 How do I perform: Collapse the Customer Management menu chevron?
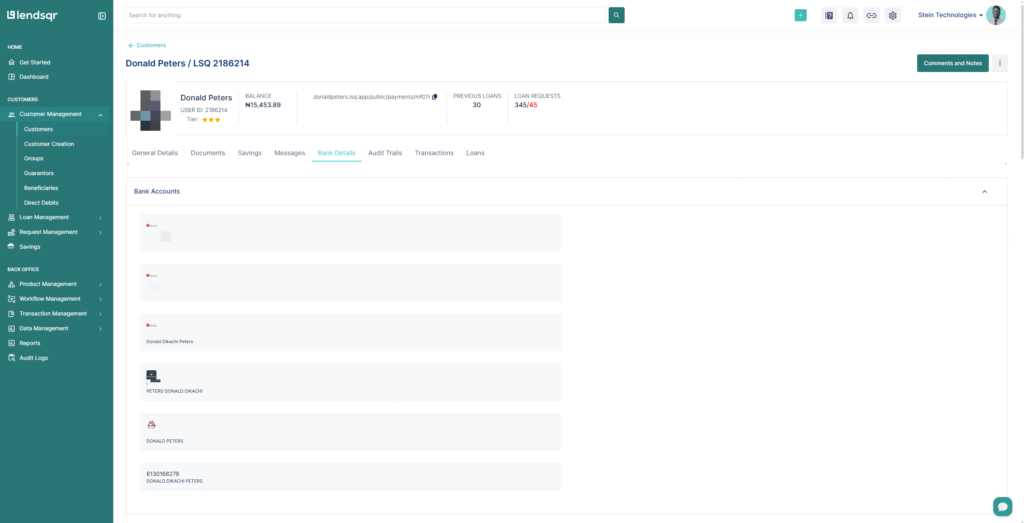click(x=100, y=115)
